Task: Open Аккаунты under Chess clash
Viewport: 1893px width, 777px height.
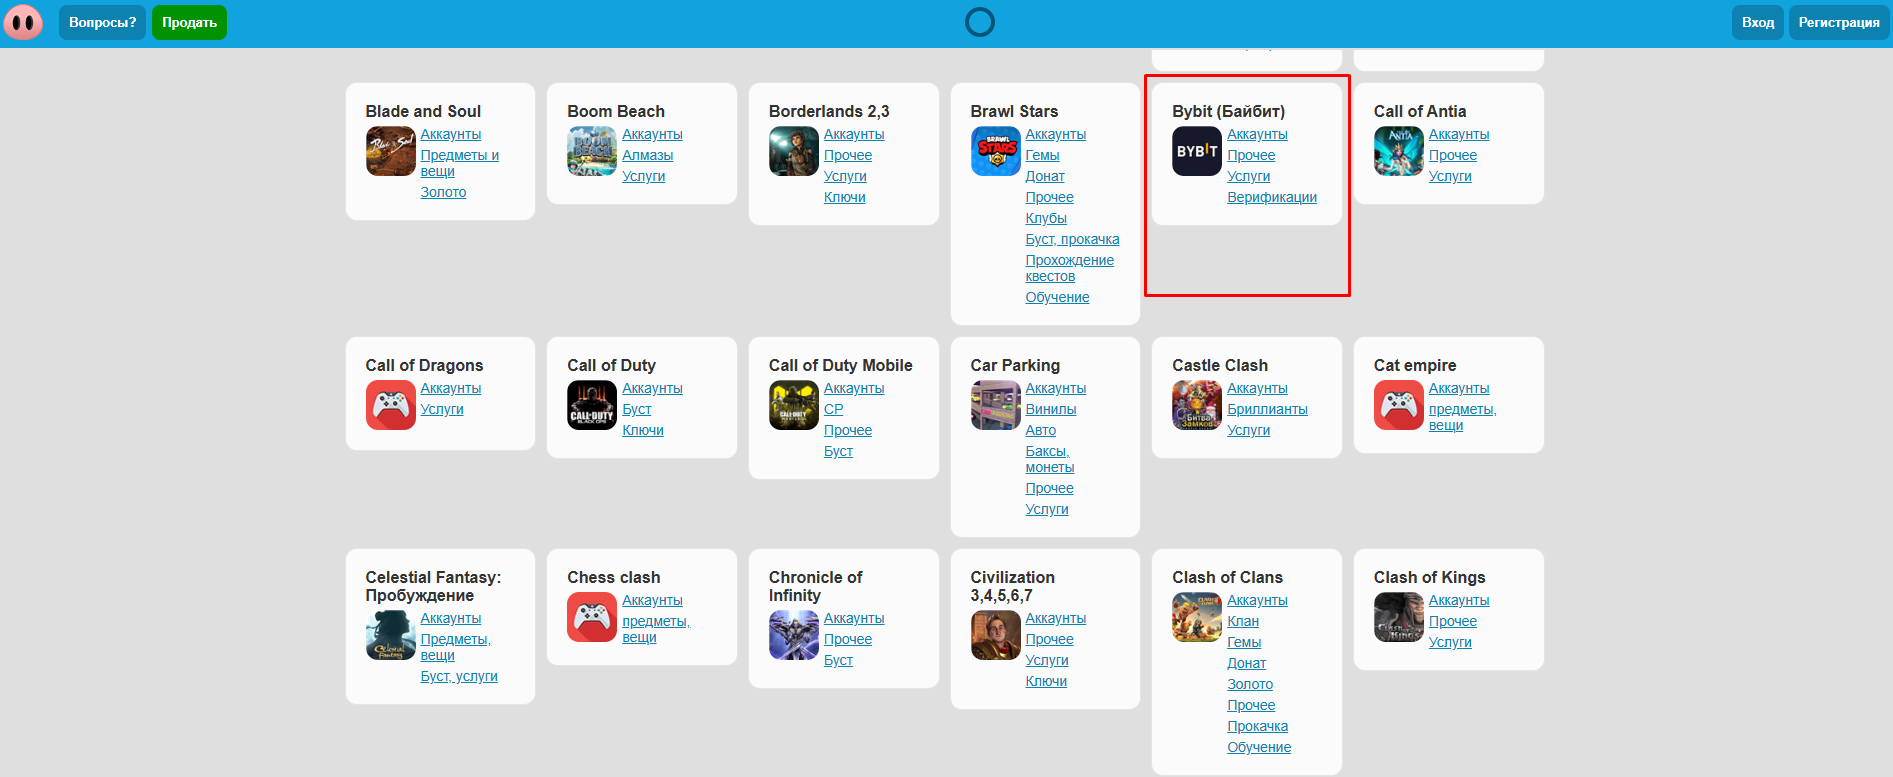Action: [652, 600]
